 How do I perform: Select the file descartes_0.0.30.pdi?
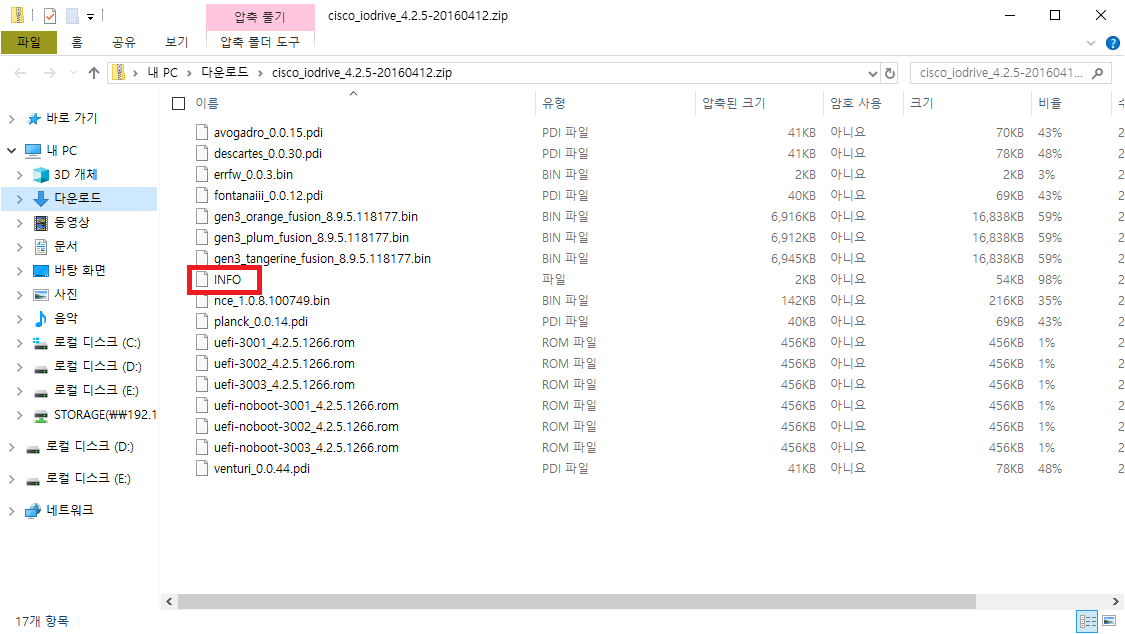point(268,153)
